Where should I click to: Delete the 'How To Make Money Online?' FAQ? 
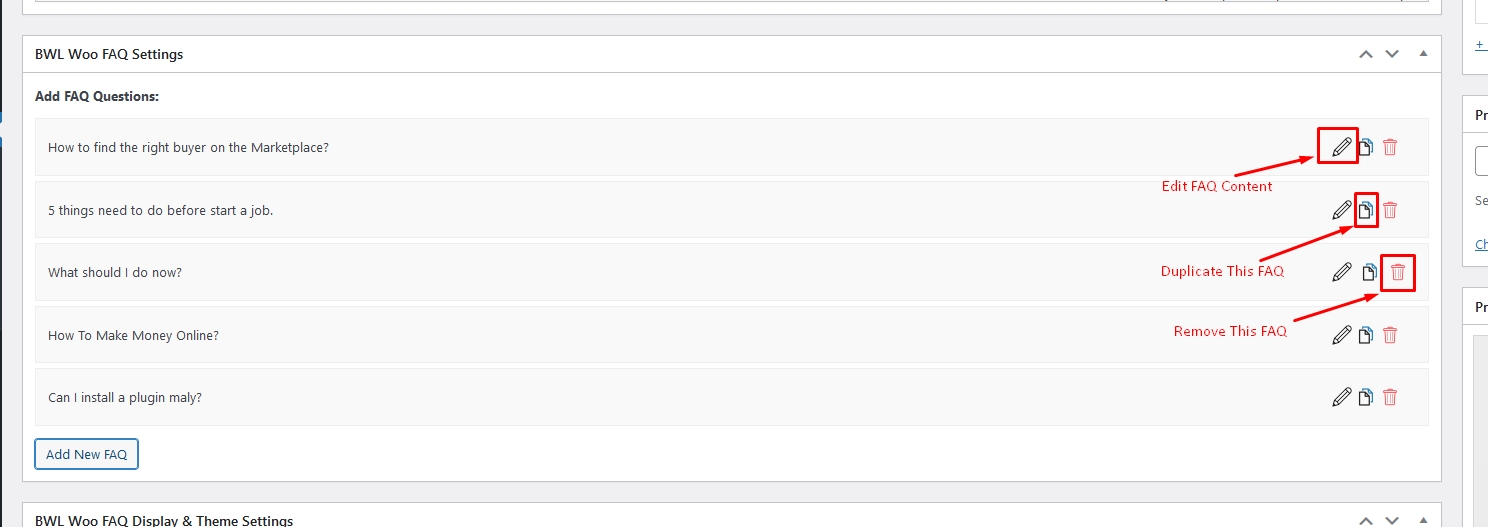[1390, 335]
